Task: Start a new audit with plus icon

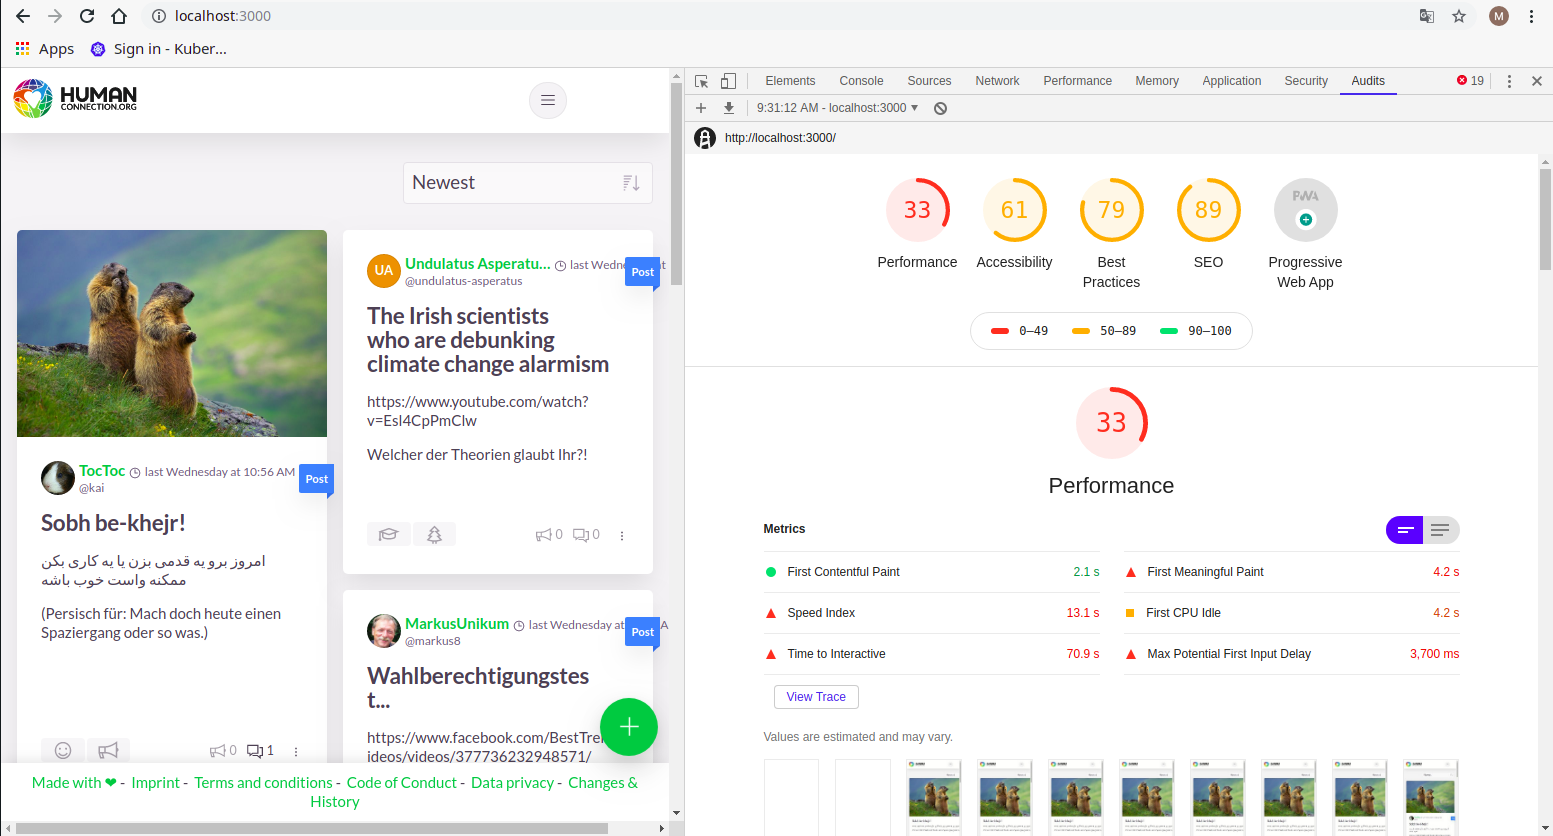Action: (x=701, y=108)
